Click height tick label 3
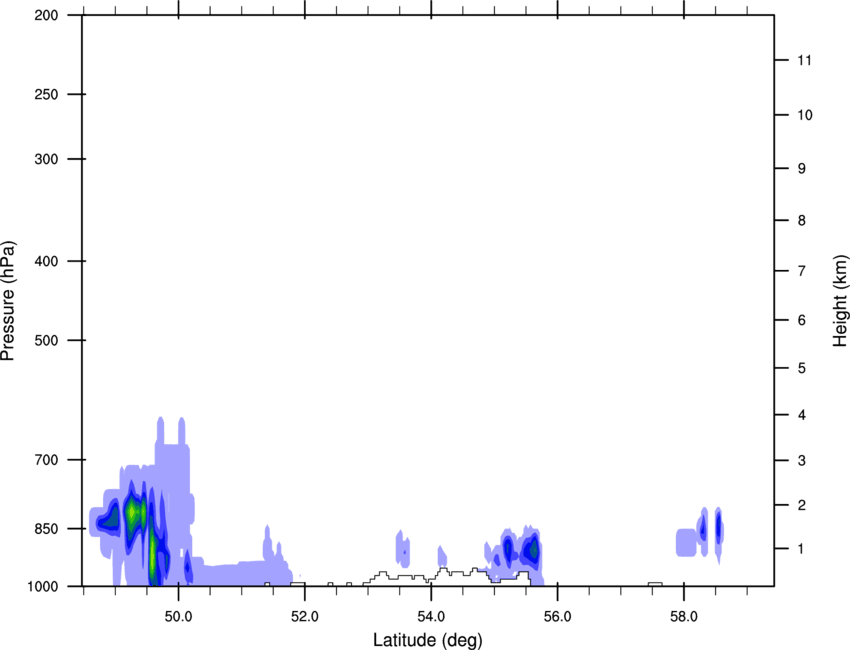 pos(801,460)
